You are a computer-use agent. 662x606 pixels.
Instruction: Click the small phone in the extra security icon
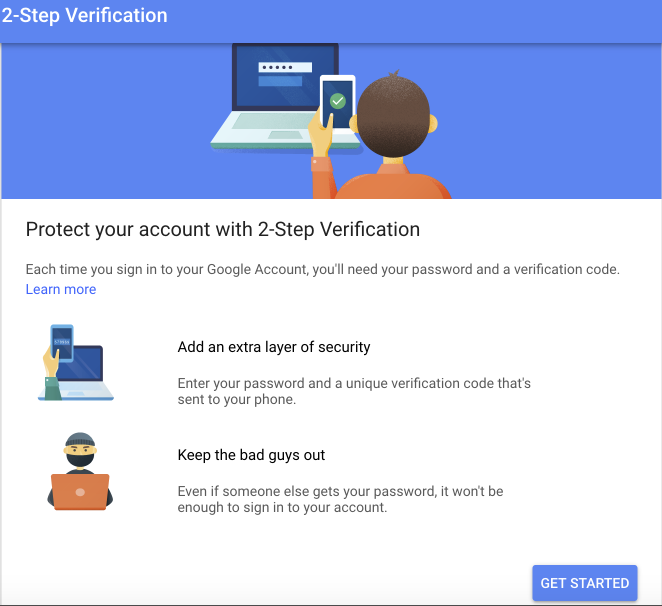coord(62,340)
